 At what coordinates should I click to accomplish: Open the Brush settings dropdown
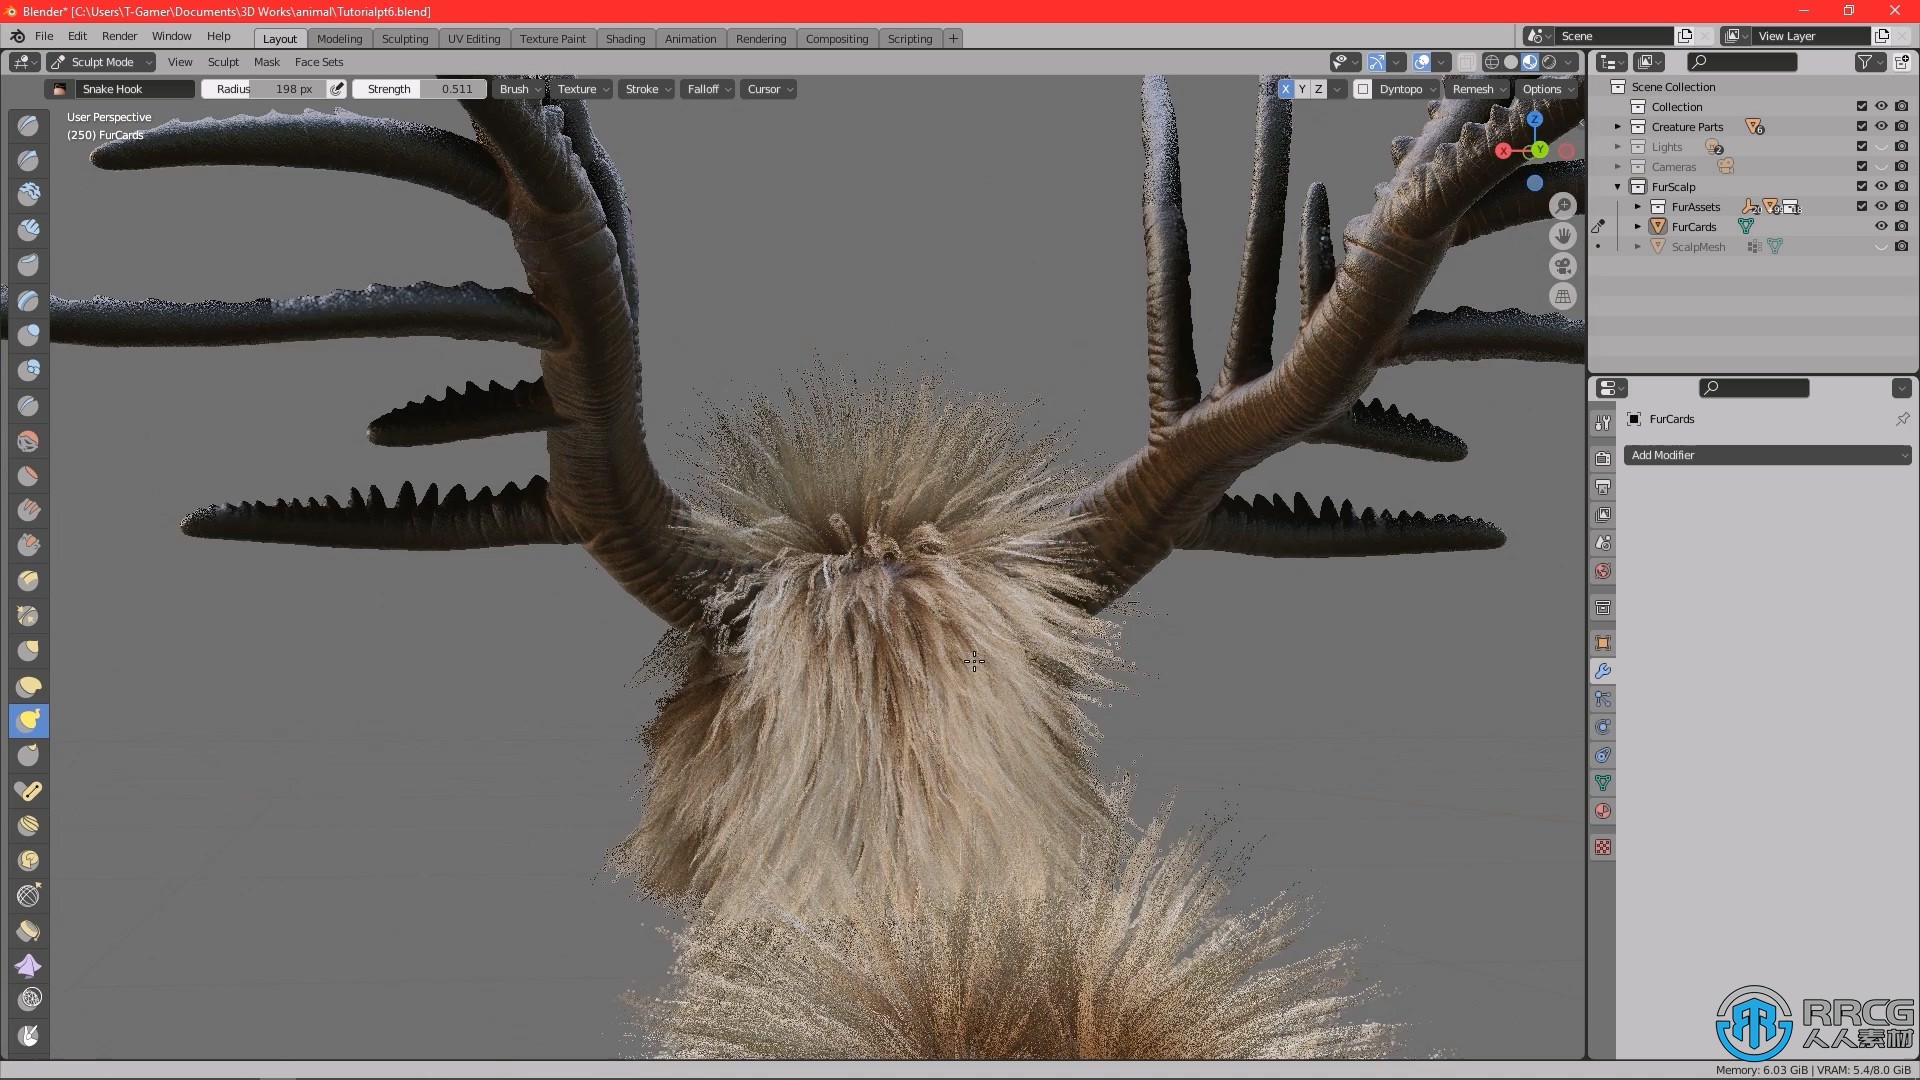520,89
